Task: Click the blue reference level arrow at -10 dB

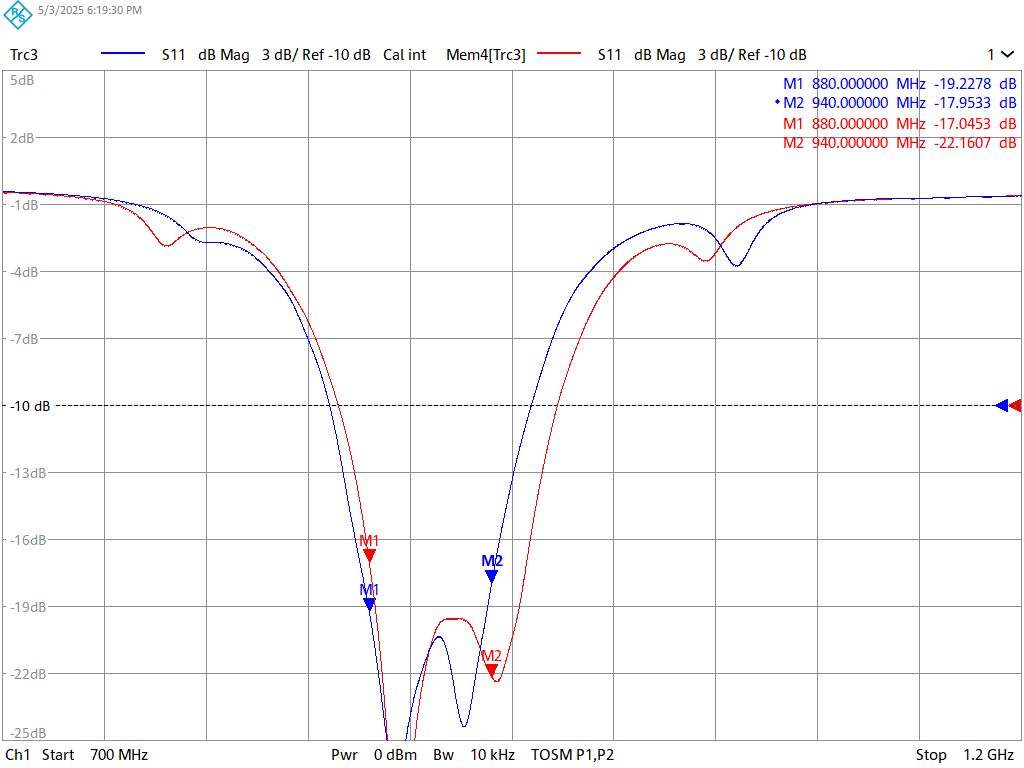Action: pyautogui.click(x=1002, y=406)
